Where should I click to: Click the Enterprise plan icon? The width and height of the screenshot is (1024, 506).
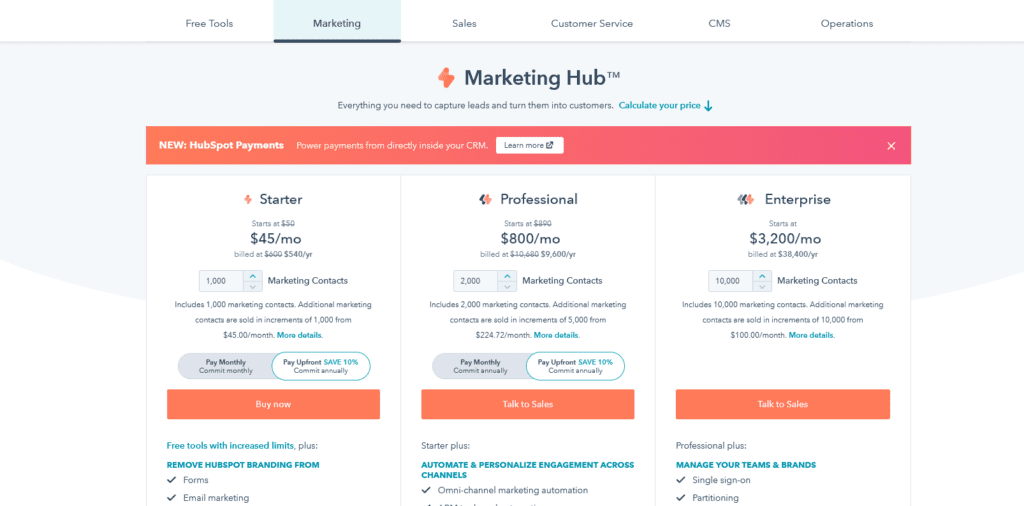click(x=746, y=200)
